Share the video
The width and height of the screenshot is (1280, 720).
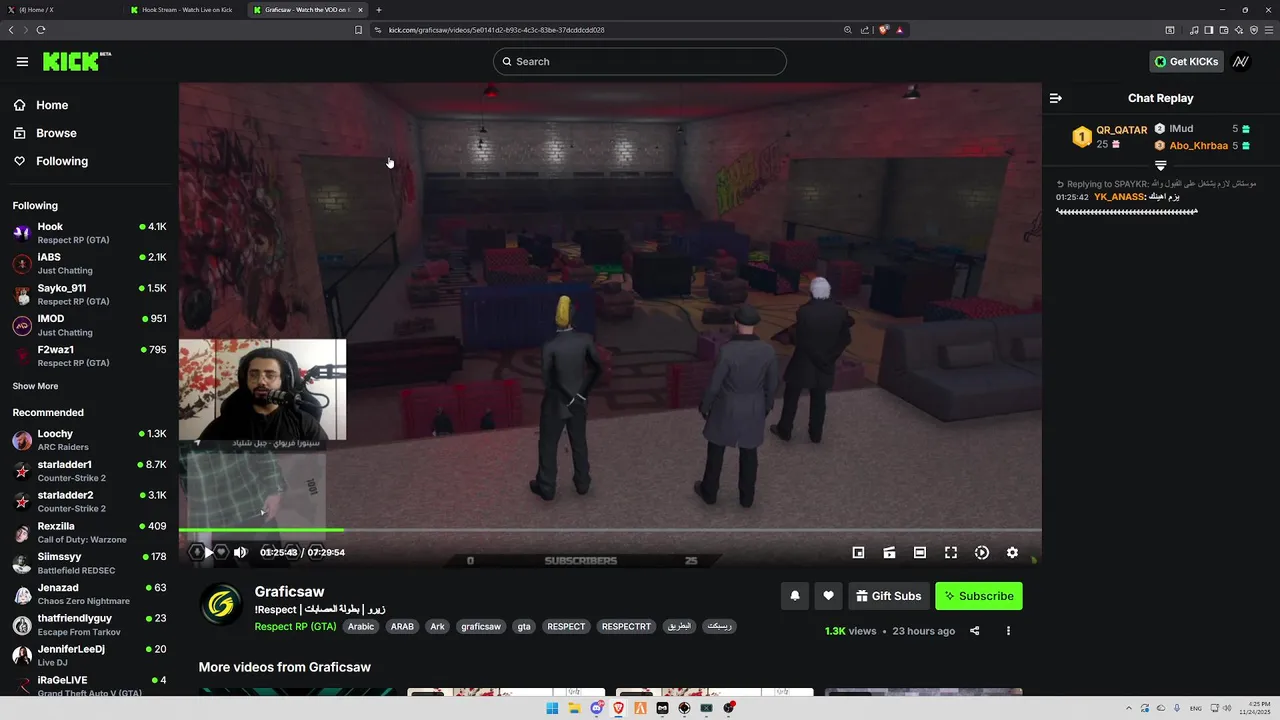tap(975, 631)
